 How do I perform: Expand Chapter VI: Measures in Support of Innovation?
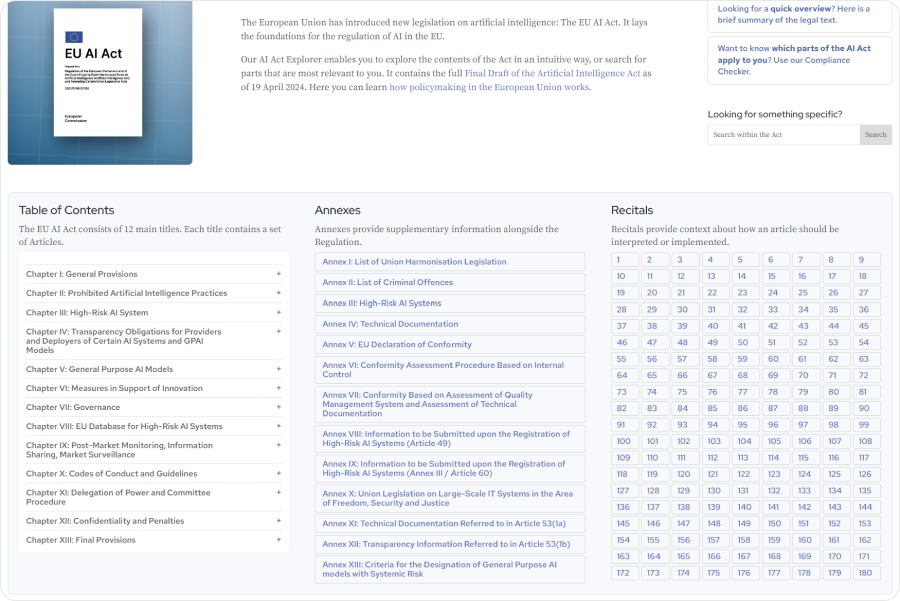tap(153, 388)
